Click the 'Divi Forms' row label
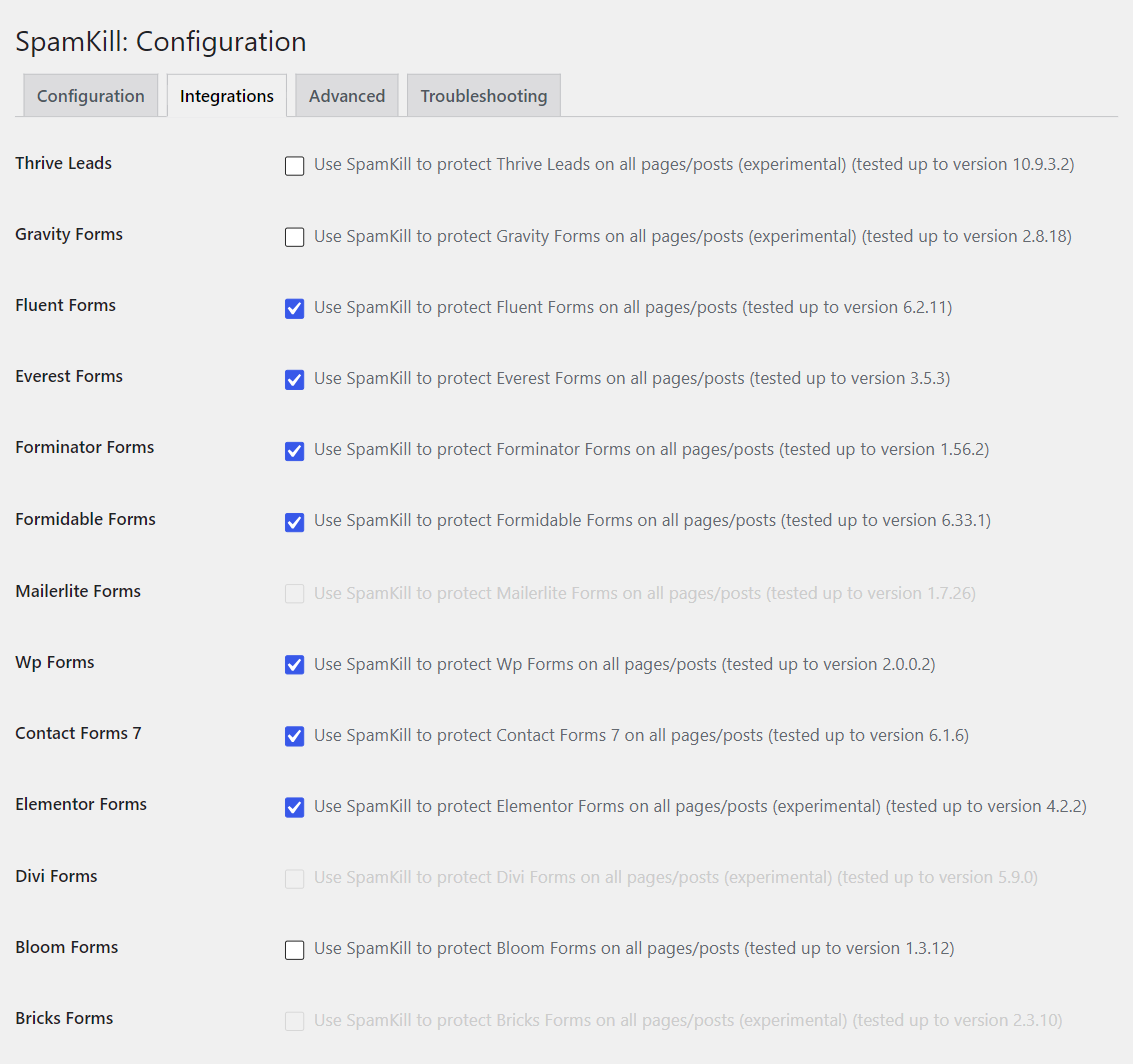Screen dimensions: 1133x1064 click(x=56, y=876)
